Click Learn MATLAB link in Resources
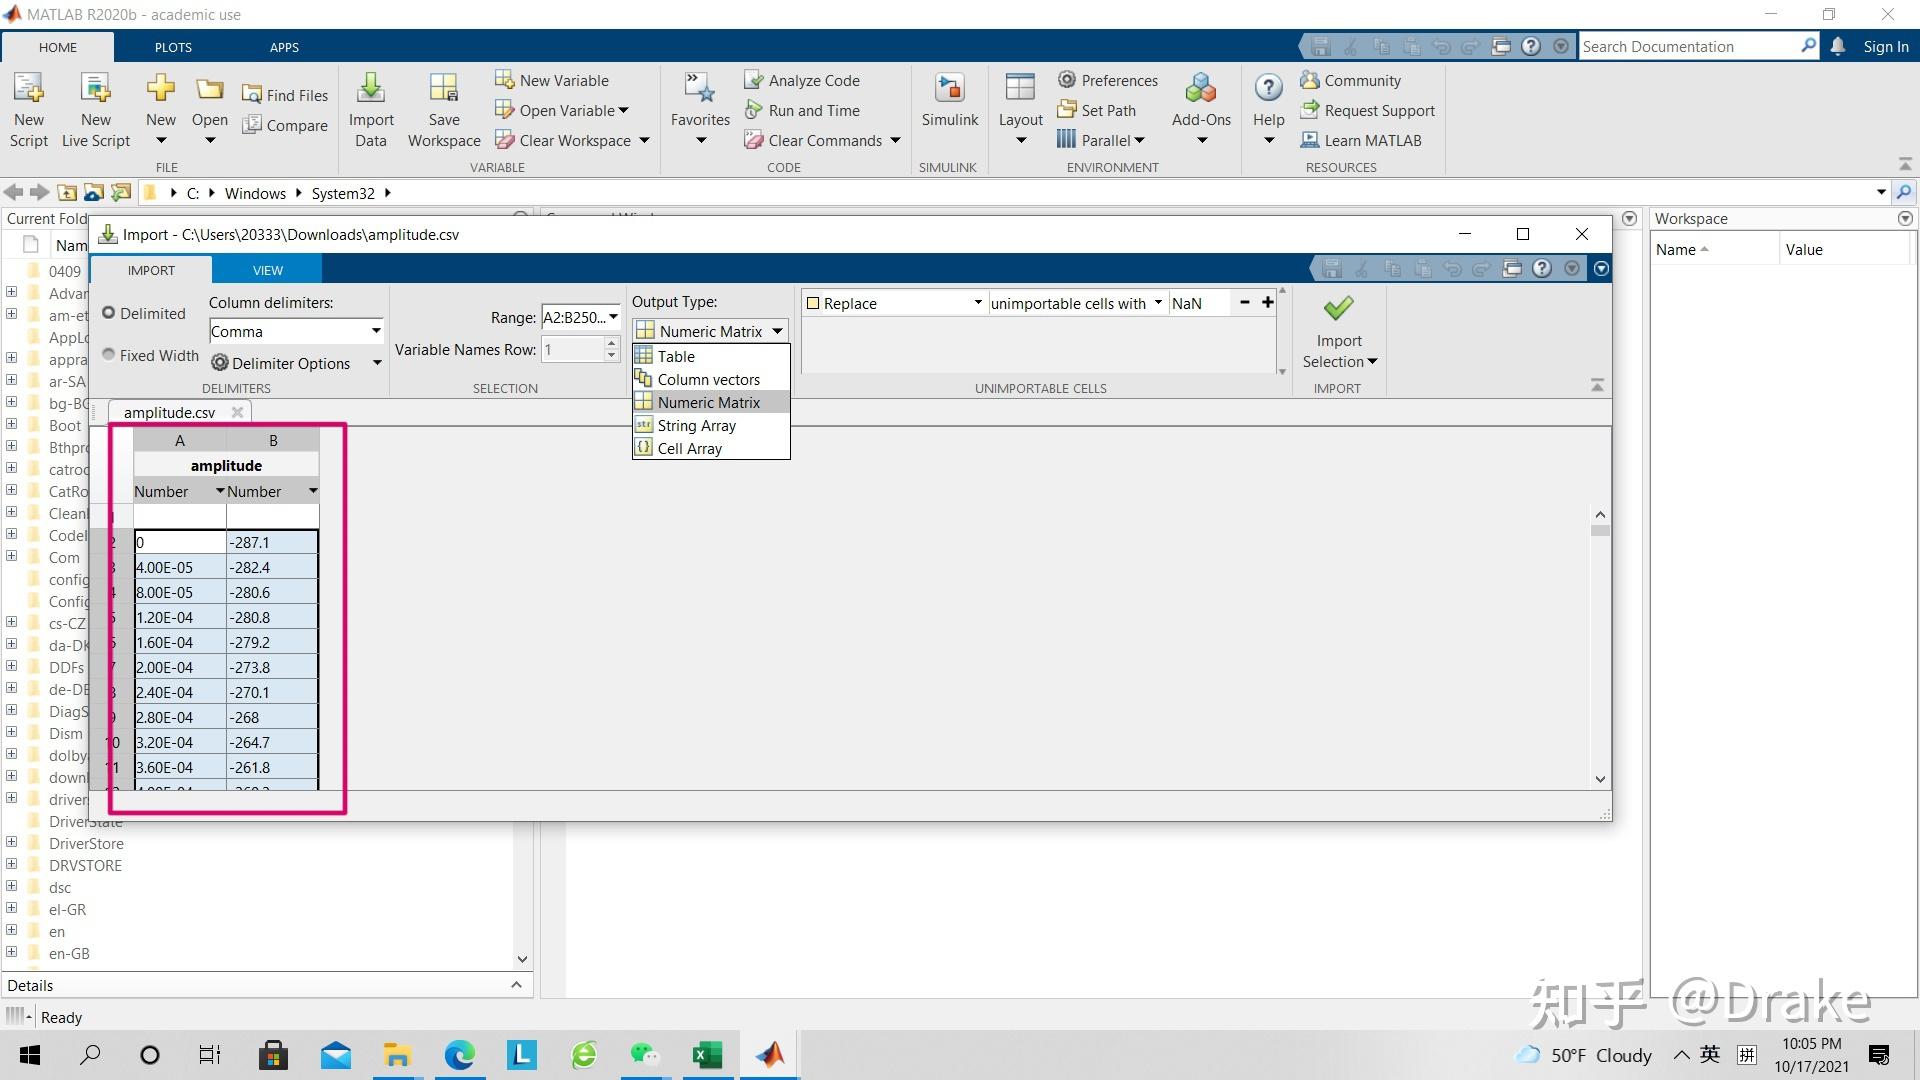This screenshot has height=1080, width=1920. [x=1371, y=140]
